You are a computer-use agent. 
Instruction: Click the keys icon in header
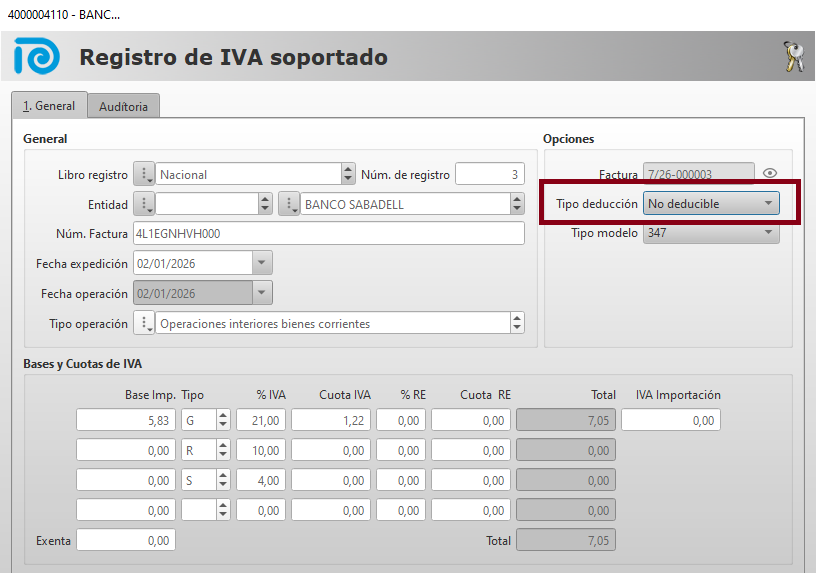pyautogui.click(x=792, y=58)
